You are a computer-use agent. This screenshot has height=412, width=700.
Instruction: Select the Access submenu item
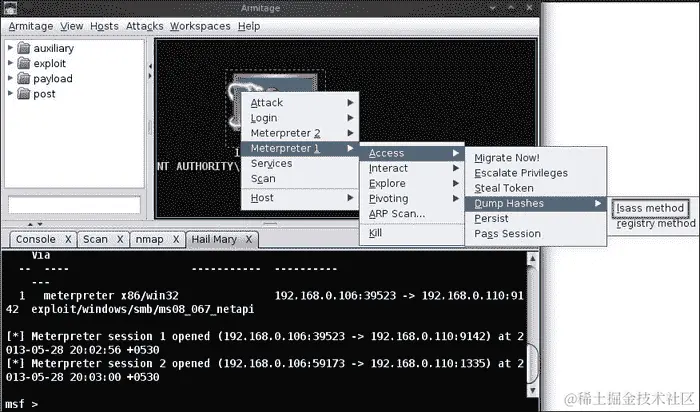click(412, 153)
